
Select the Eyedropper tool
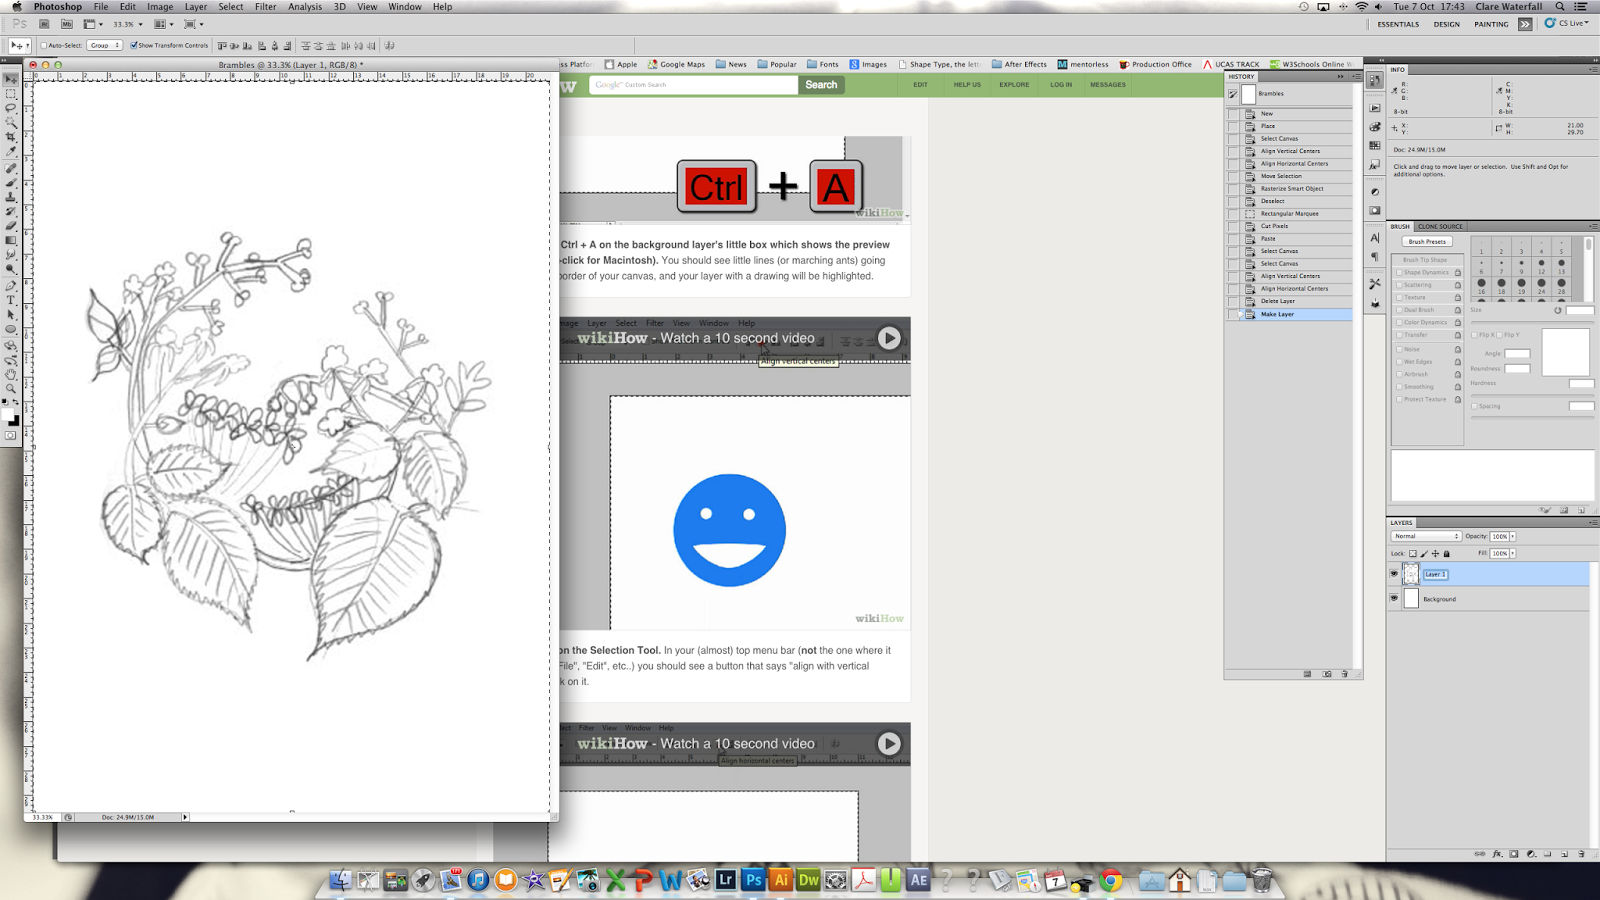coord(11,151)
